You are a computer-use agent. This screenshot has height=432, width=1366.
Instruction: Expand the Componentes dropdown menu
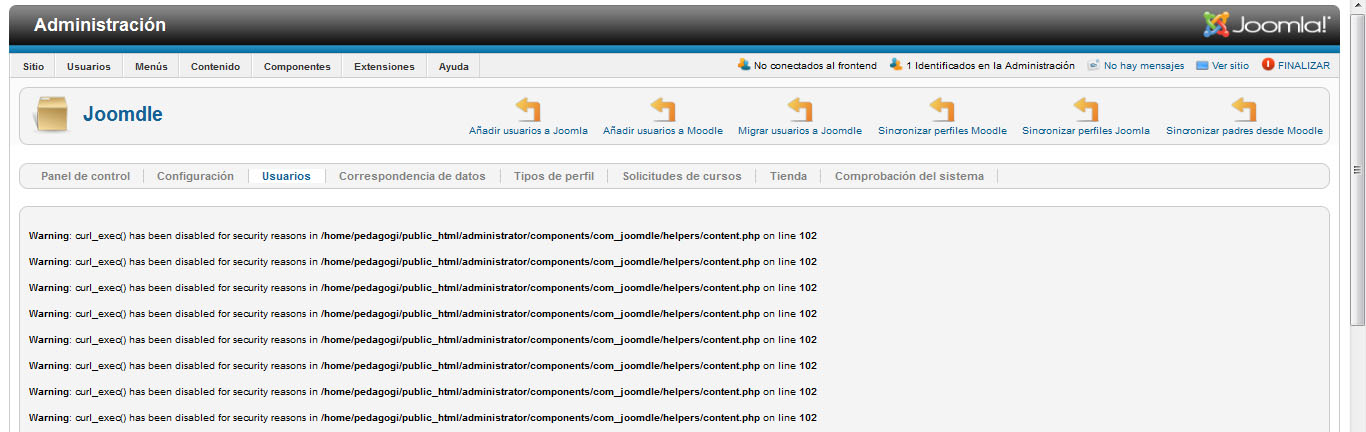(297, 67)
